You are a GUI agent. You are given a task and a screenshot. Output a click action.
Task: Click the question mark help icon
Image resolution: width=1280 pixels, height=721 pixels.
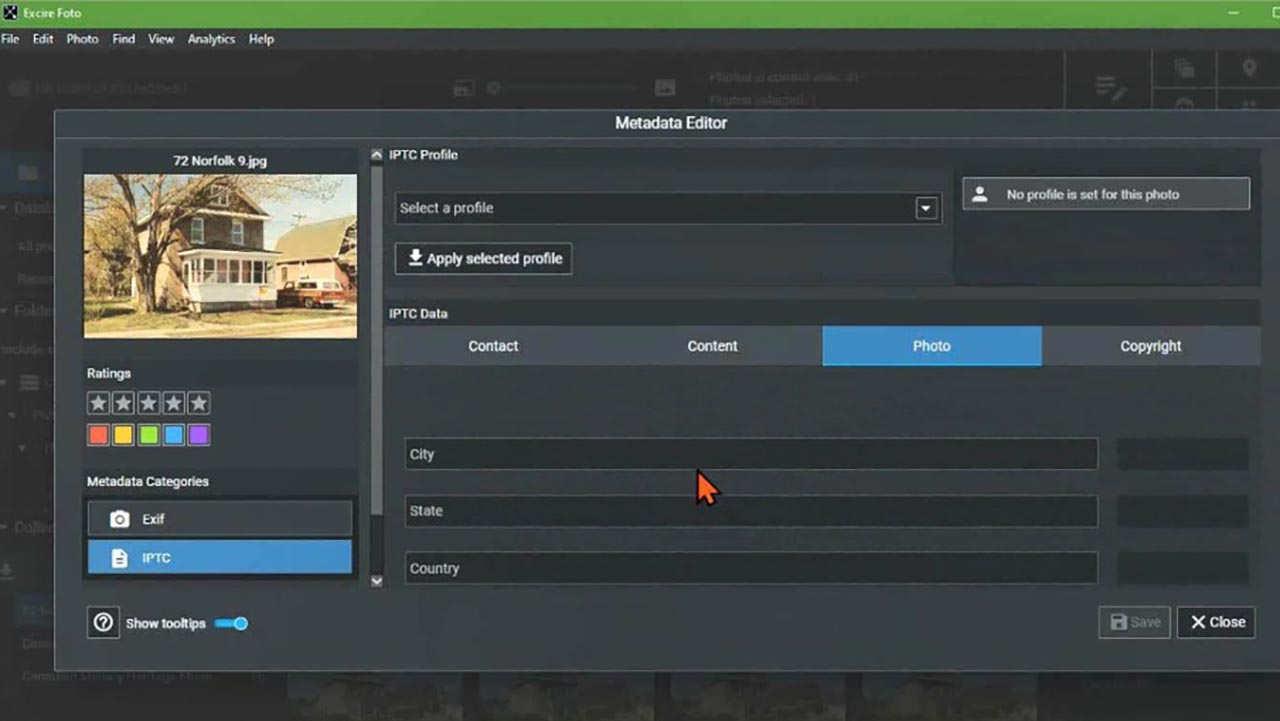(x=103, y=622)
